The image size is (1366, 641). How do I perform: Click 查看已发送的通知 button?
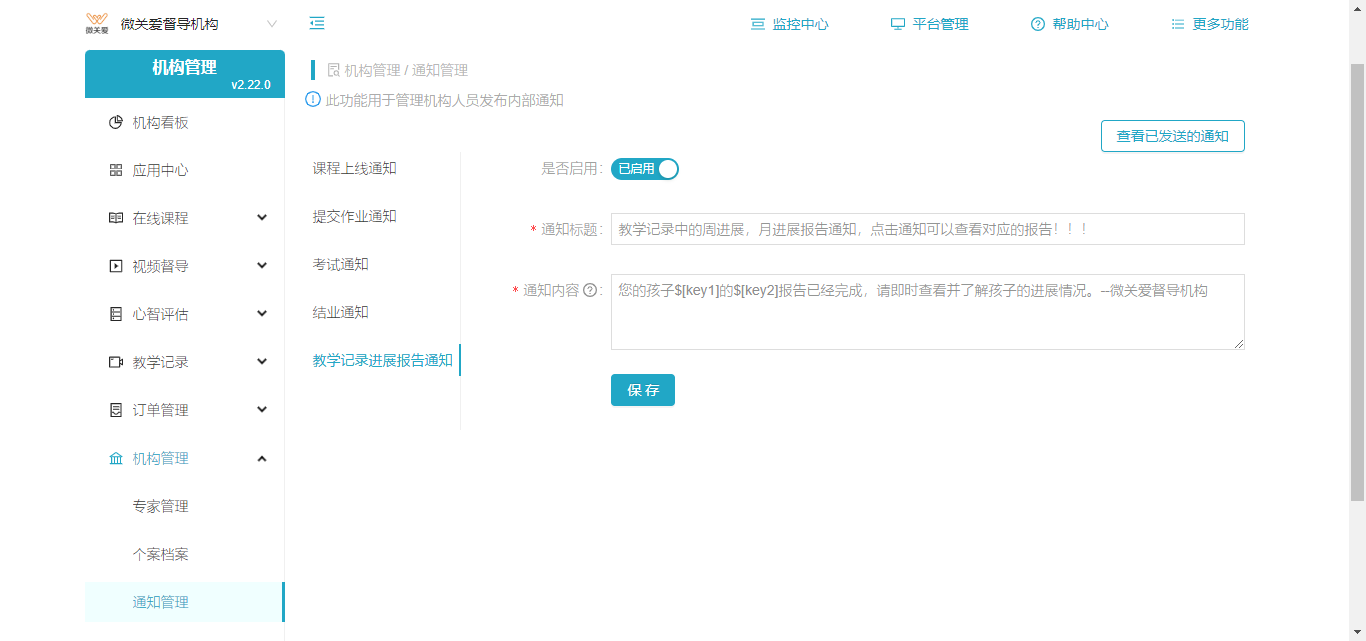[1173, 136]
